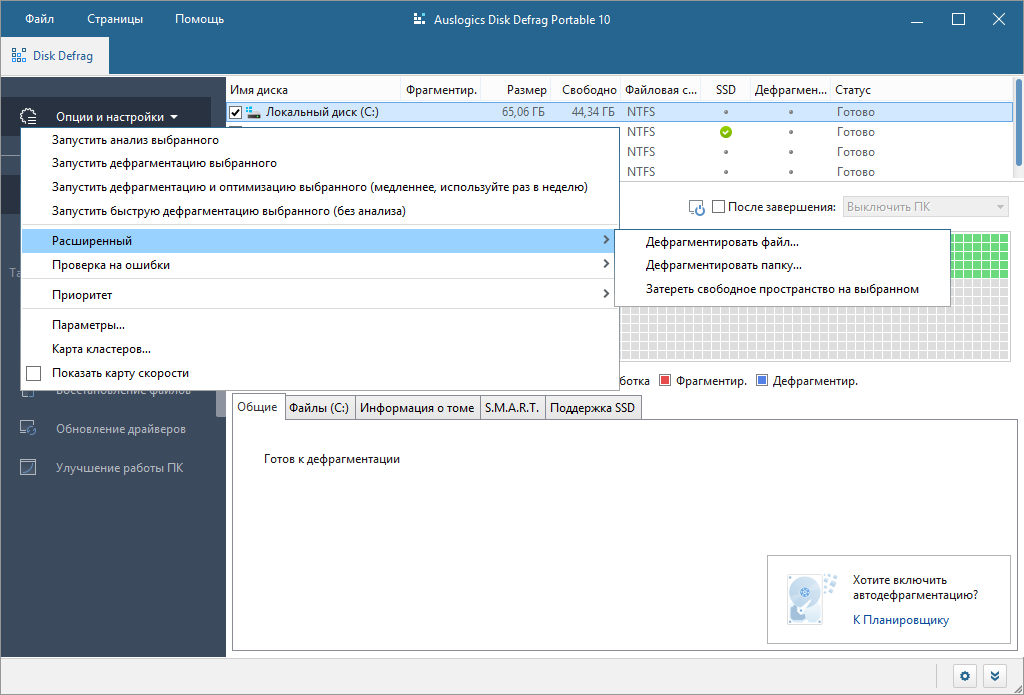The image size is (1024, 695).
Task: Toggle Показать карту скорости checkbox
Action: click(x=33, y=374)
